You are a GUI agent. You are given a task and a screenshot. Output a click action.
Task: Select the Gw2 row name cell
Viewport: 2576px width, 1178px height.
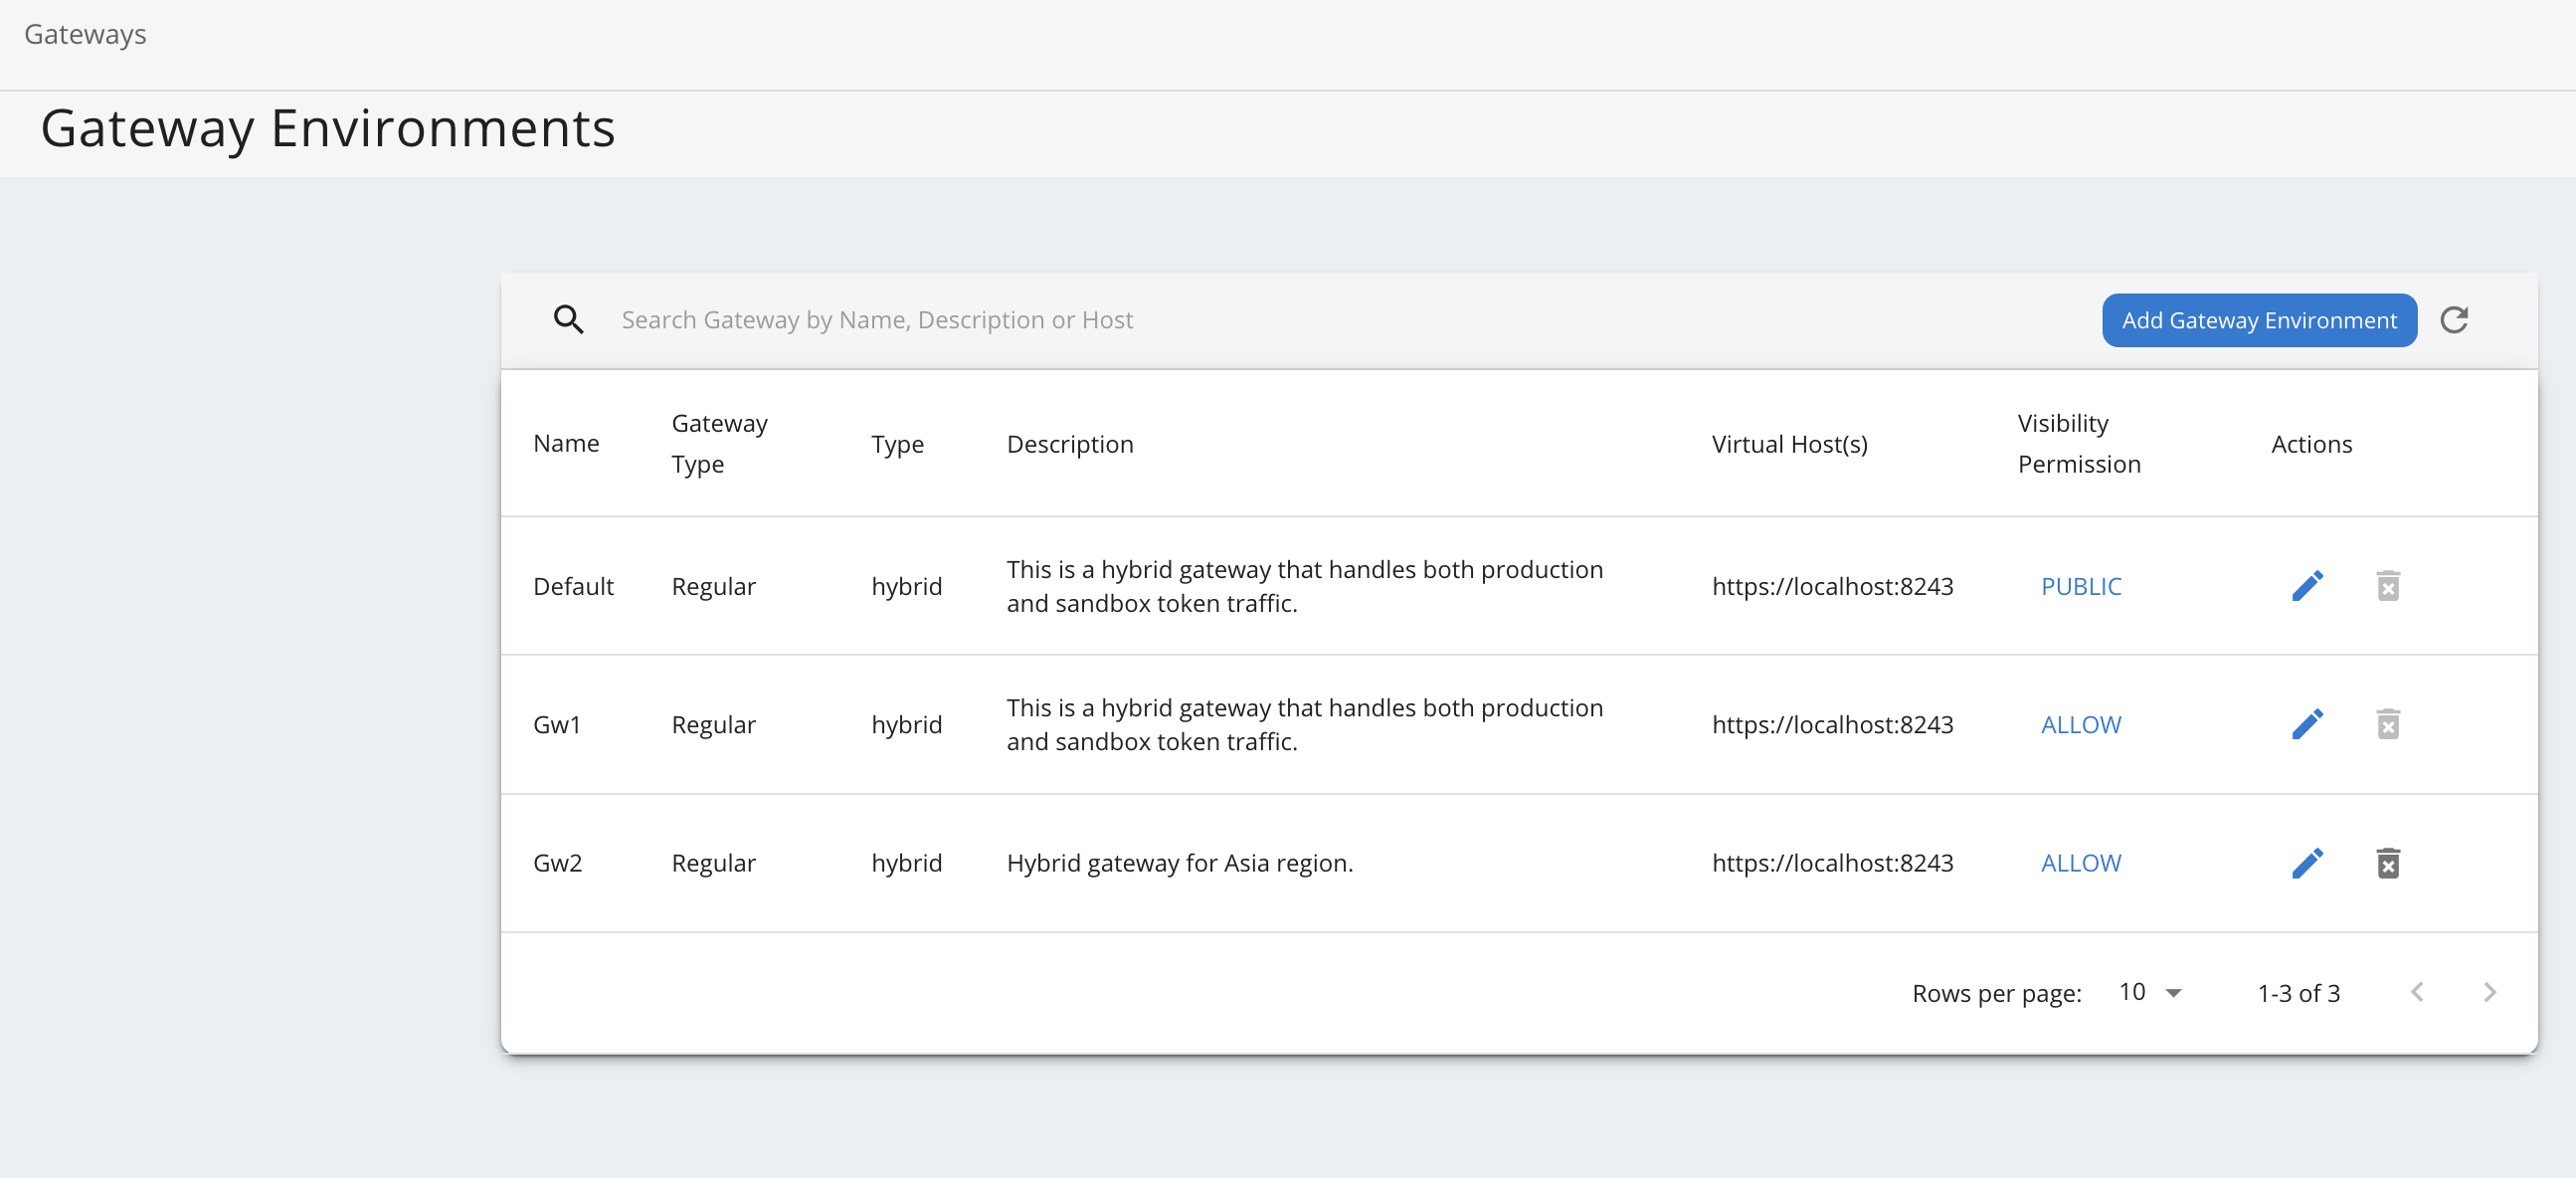click(x=557, y=863)
